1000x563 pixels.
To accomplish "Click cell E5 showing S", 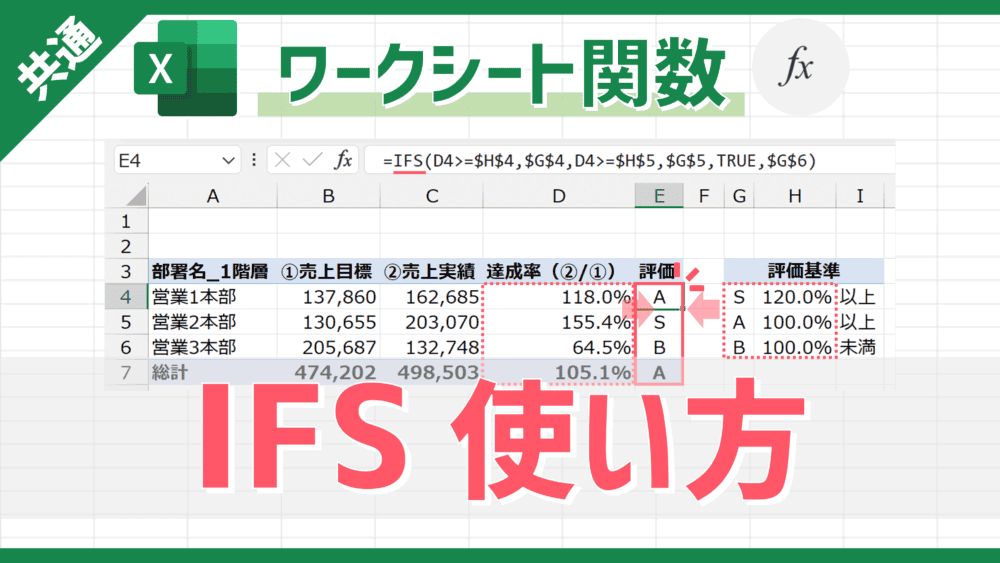I will [x=659, y=322].
